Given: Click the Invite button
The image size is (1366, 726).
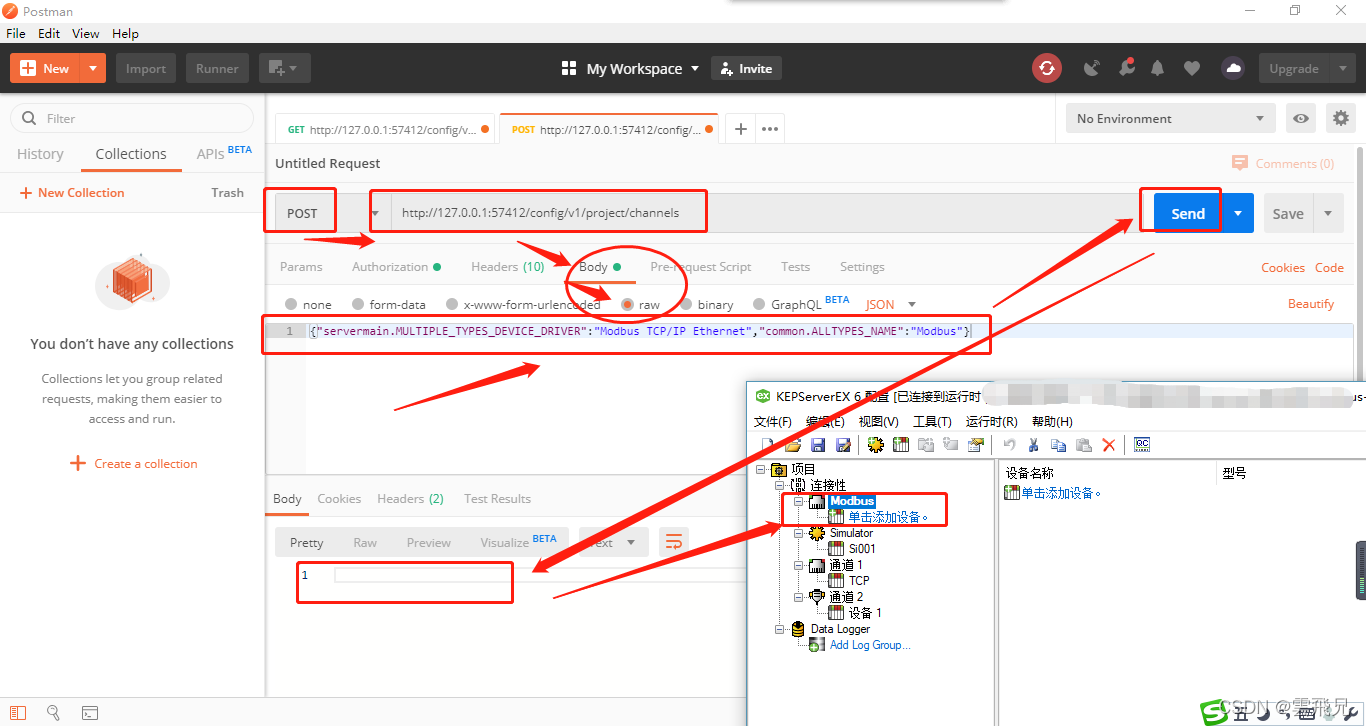Looking at the screenshot, I should pos(746,68).
